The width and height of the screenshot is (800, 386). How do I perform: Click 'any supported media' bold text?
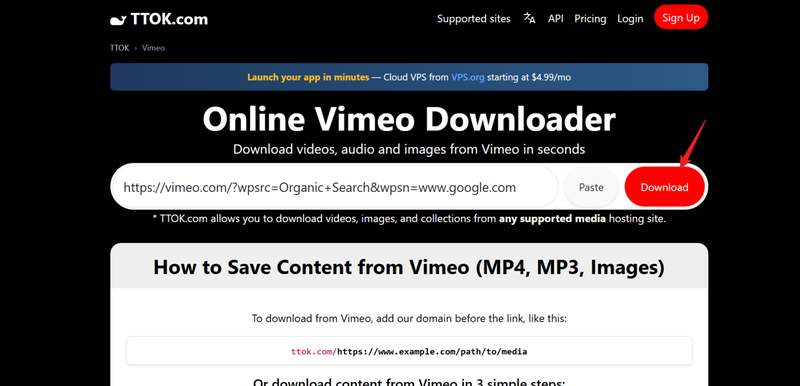pos(552,219)
